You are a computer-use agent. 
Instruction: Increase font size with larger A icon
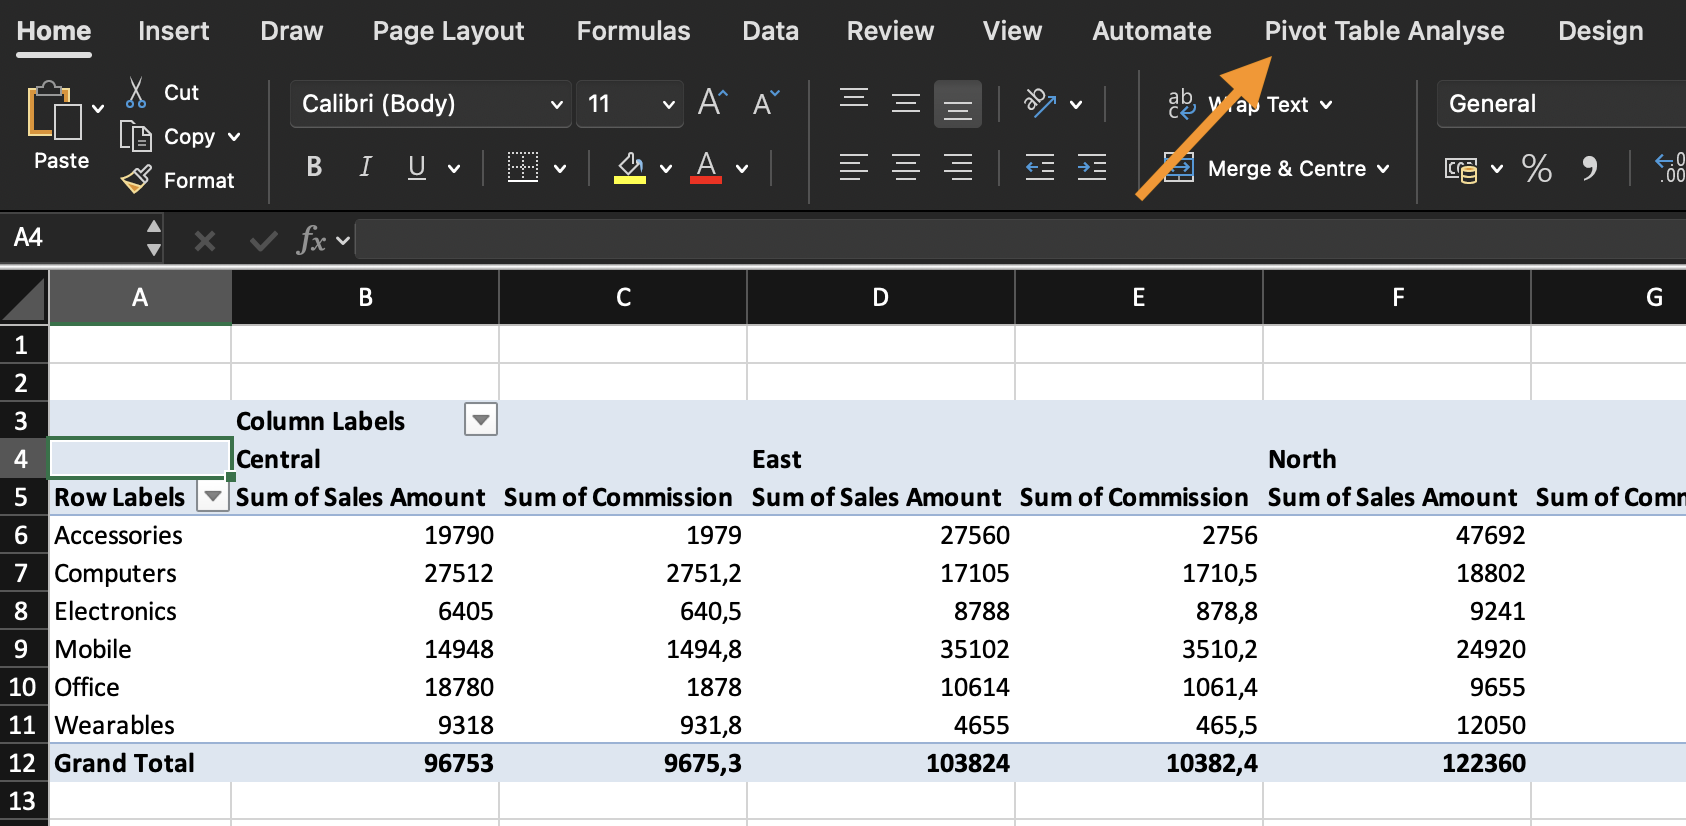[712, 103]
